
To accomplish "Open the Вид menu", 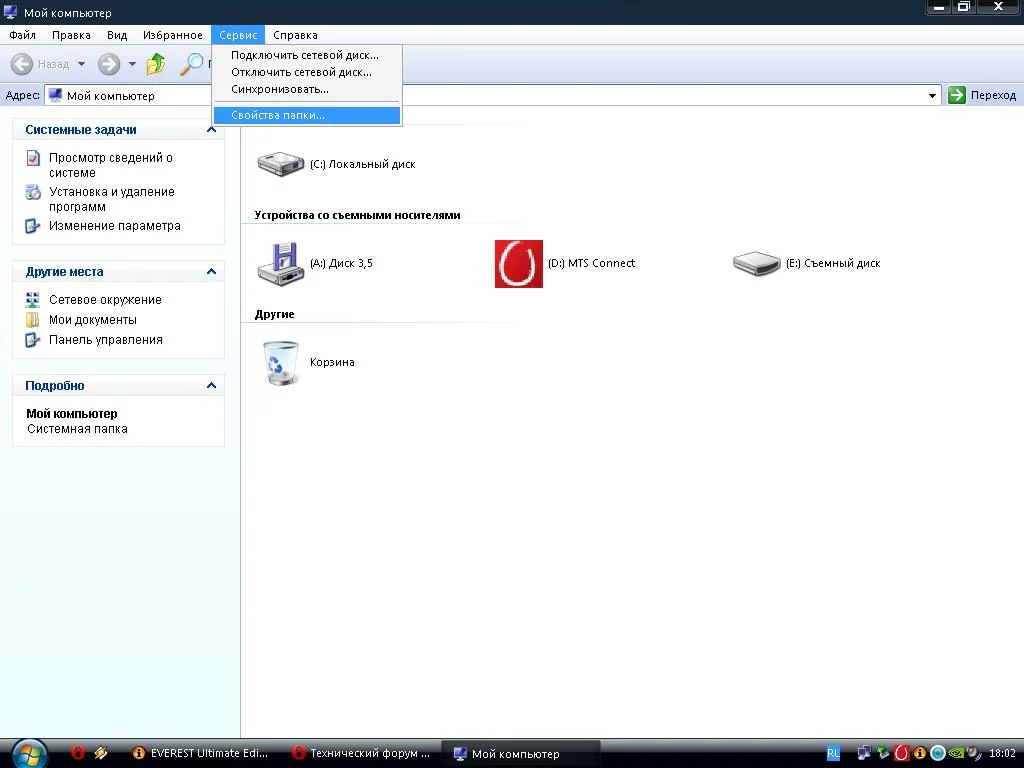I will pyautogui.click(x=117, y=35).
